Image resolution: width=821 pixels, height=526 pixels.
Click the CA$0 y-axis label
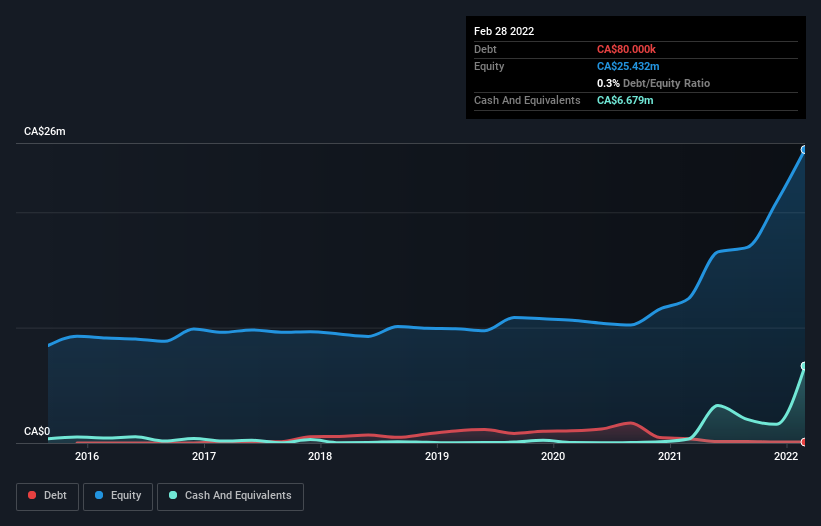37,431
